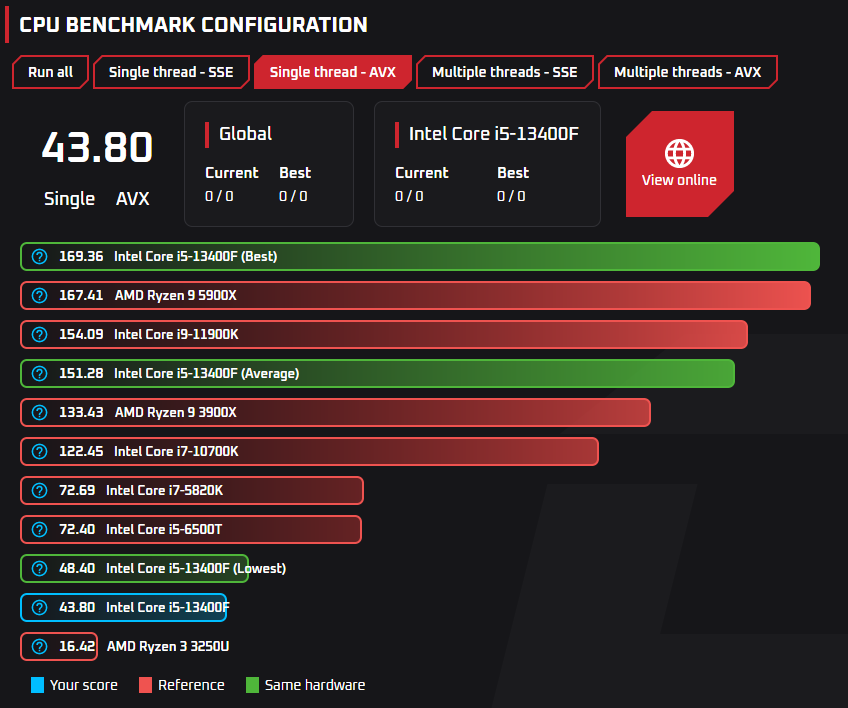Click the Global panel heading
The height and width of the screenshot is (708, 848).
(x=246, y=134)
